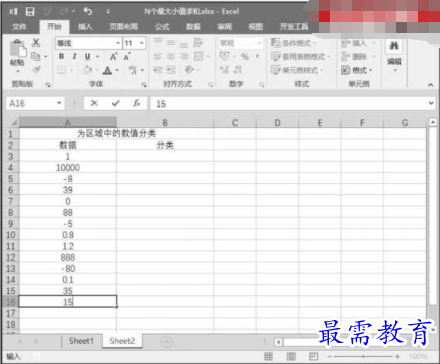The width and height of the screenshot is (440, 364).
Task: Confirm entry with the checkmark button
Action: 115,103
